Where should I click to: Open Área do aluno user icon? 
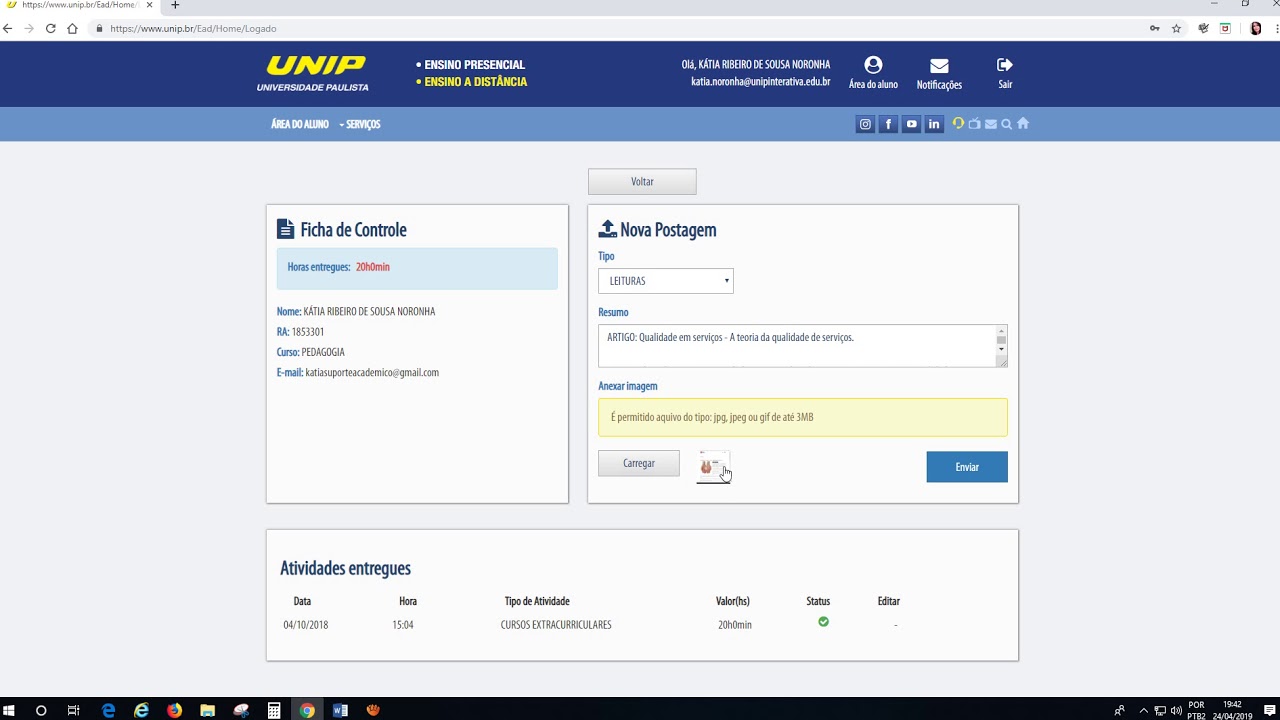click(x=873, y=65)
